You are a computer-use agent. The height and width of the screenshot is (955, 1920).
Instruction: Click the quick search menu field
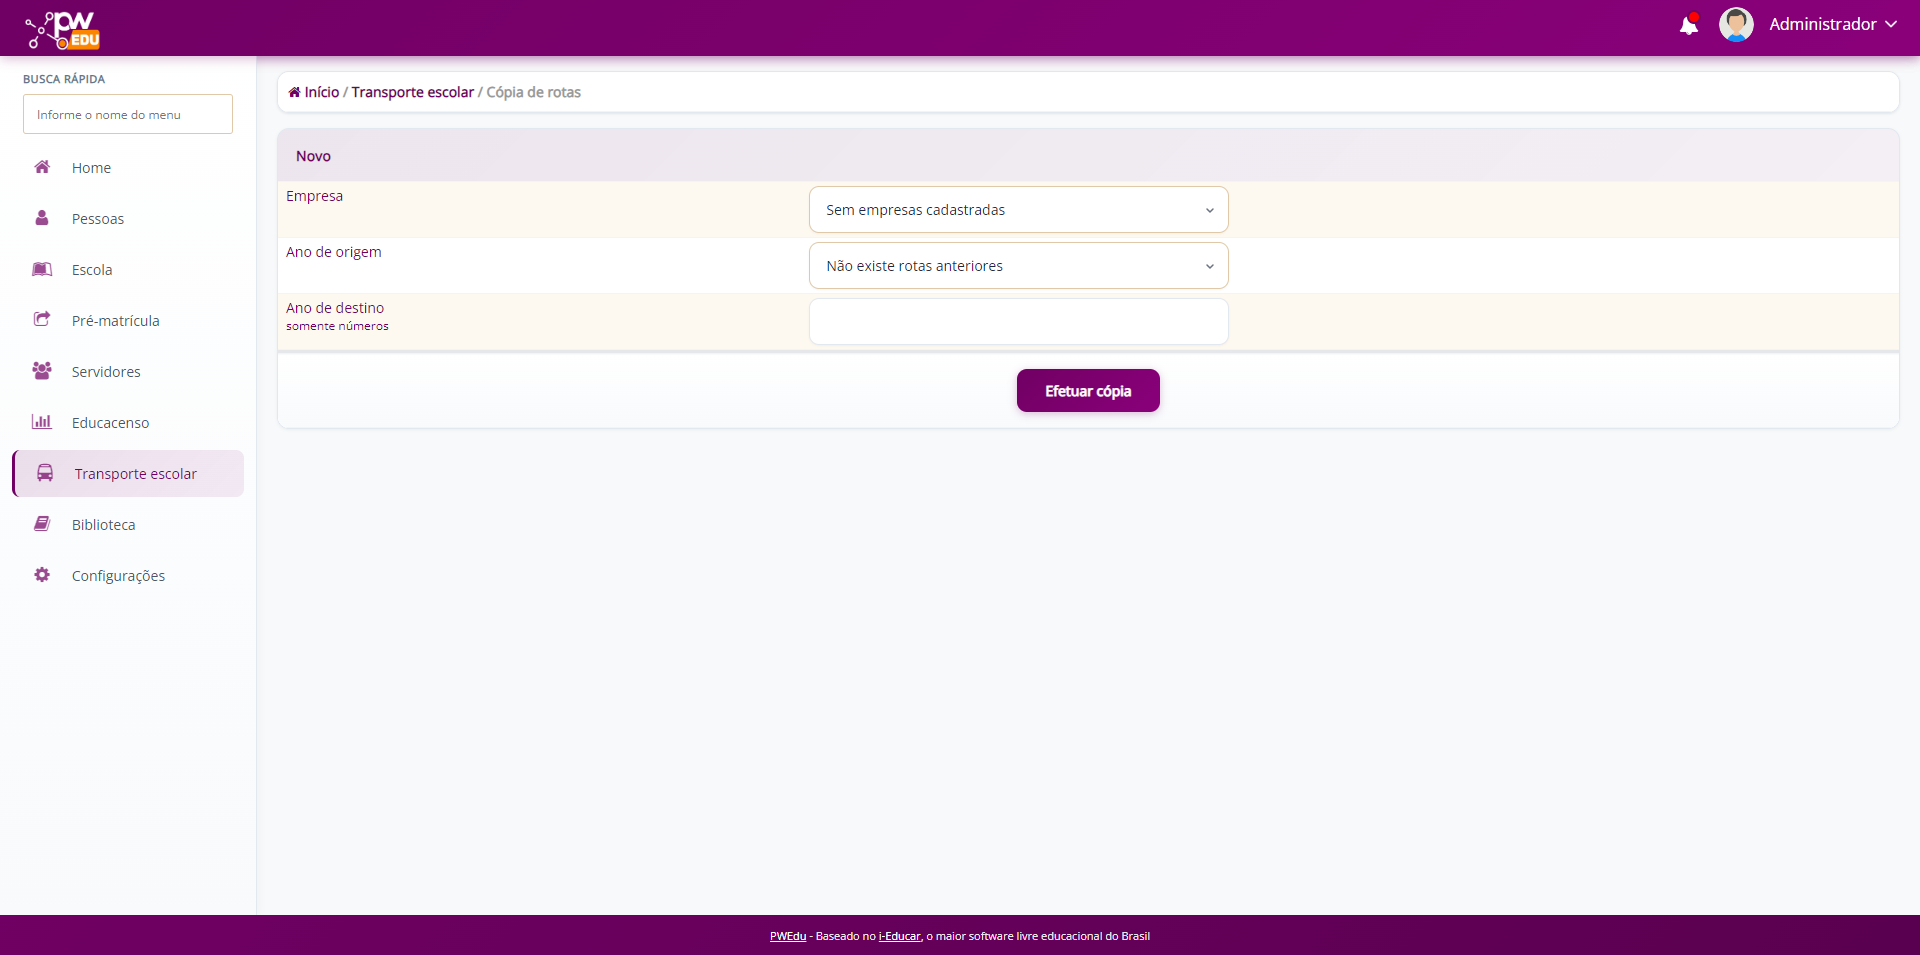128,115
